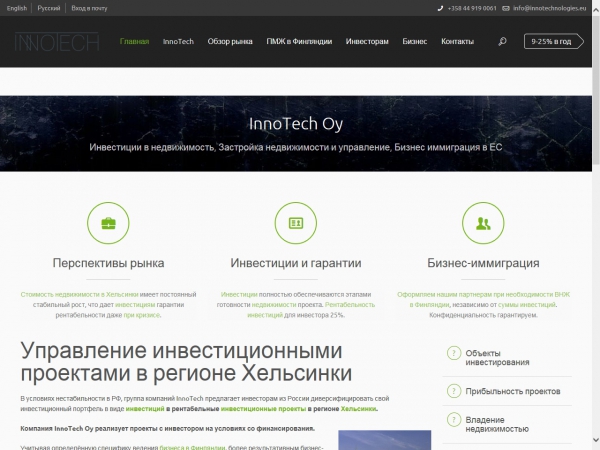The image size is (600, 450).
Task: Open Прибыльность проектов sidebar item
Action: [x=513, y=391]
